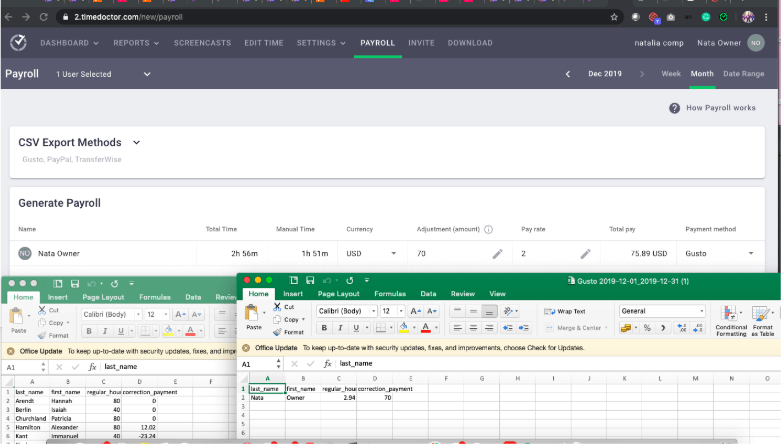The image size is (782, 446).
Task: Open the Download link
Action: [x=470, y=43]
